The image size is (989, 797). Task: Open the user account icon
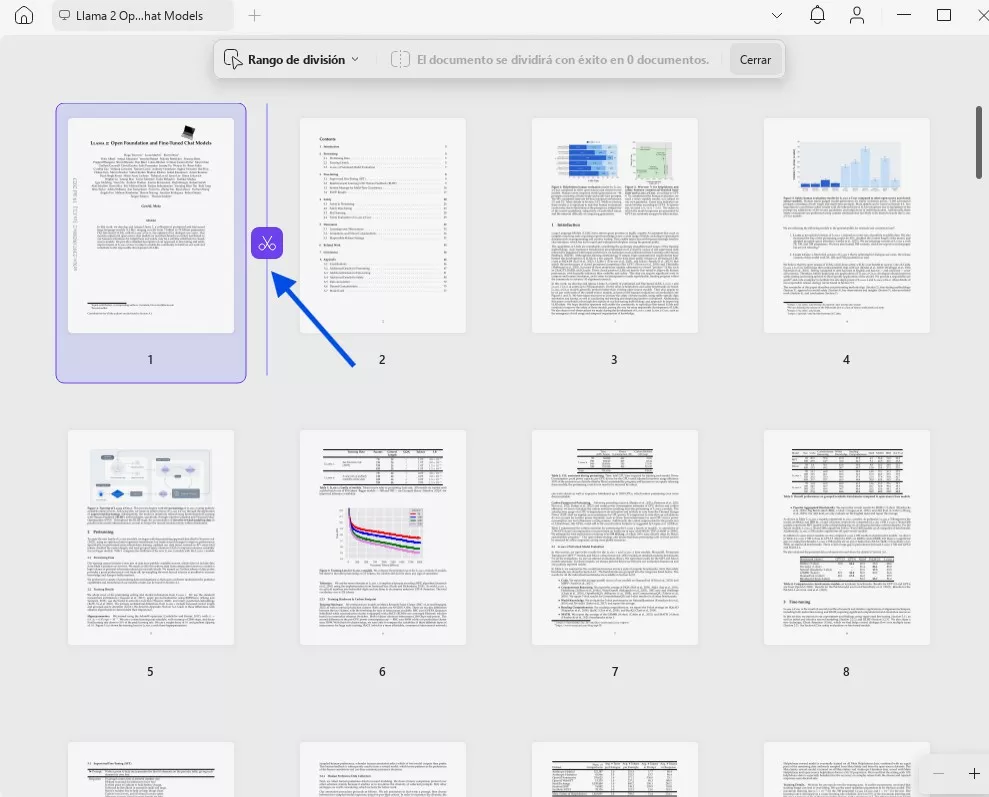857,15
